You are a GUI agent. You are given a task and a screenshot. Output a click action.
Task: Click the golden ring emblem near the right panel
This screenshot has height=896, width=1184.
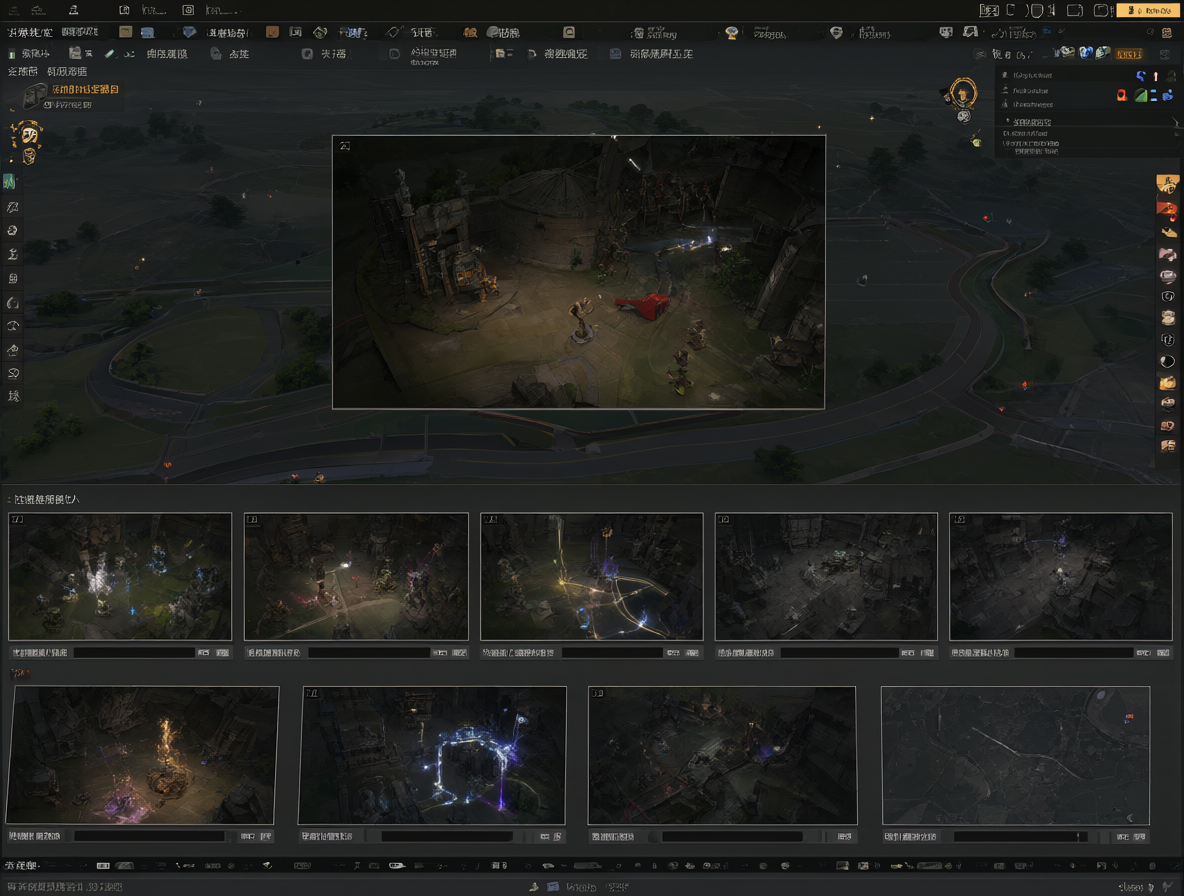coord(963,94)
